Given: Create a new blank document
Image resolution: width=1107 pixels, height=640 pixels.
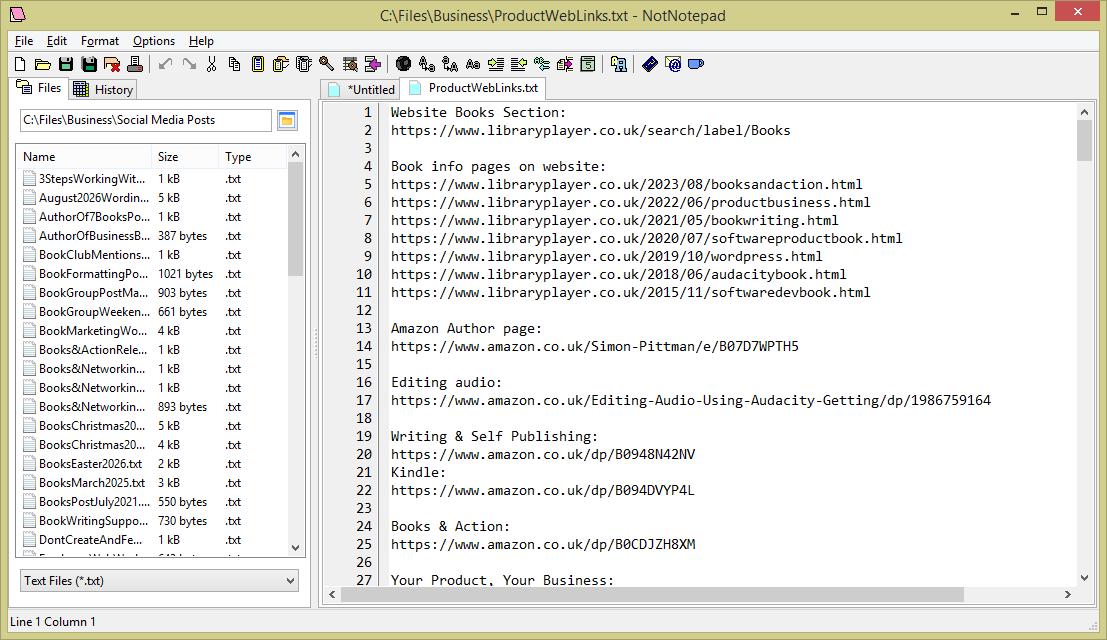Looking at the screenshot, I should 20,64.
